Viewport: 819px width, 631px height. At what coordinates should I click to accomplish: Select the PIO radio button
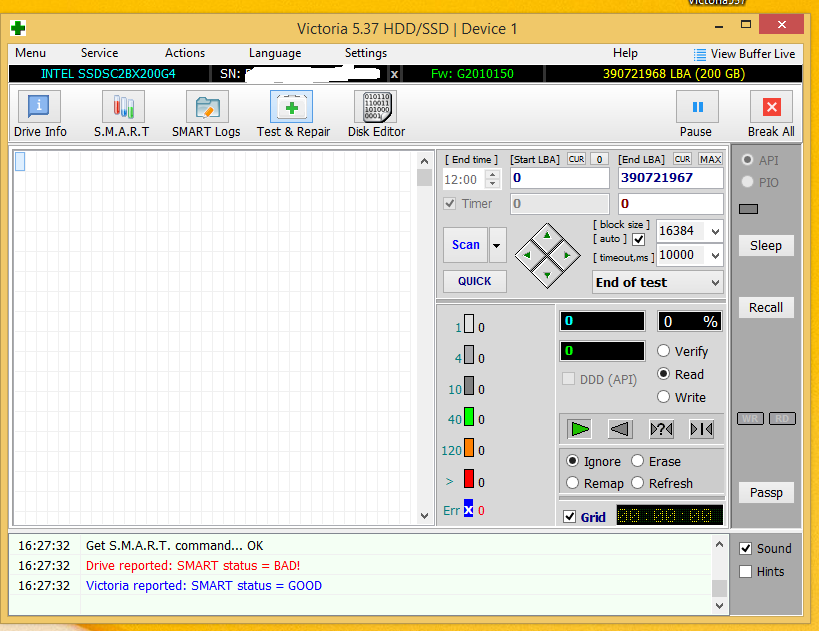pos(747,181)
